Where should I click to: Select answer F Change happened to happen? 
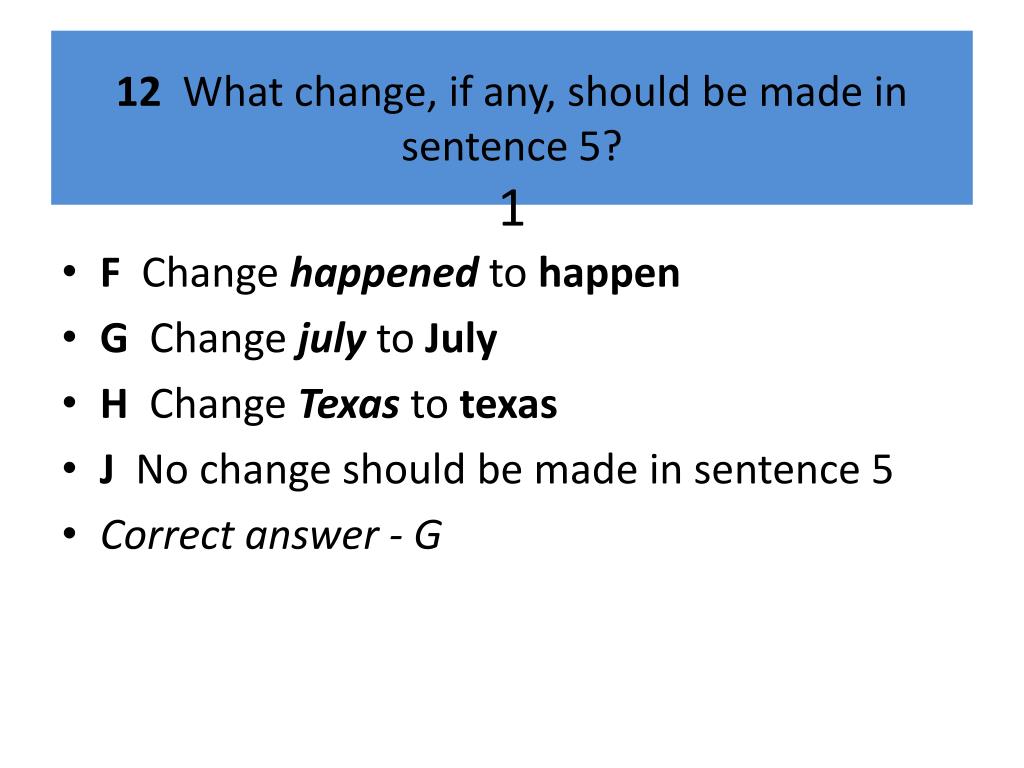pyautogui.click(x=390, y=274)
